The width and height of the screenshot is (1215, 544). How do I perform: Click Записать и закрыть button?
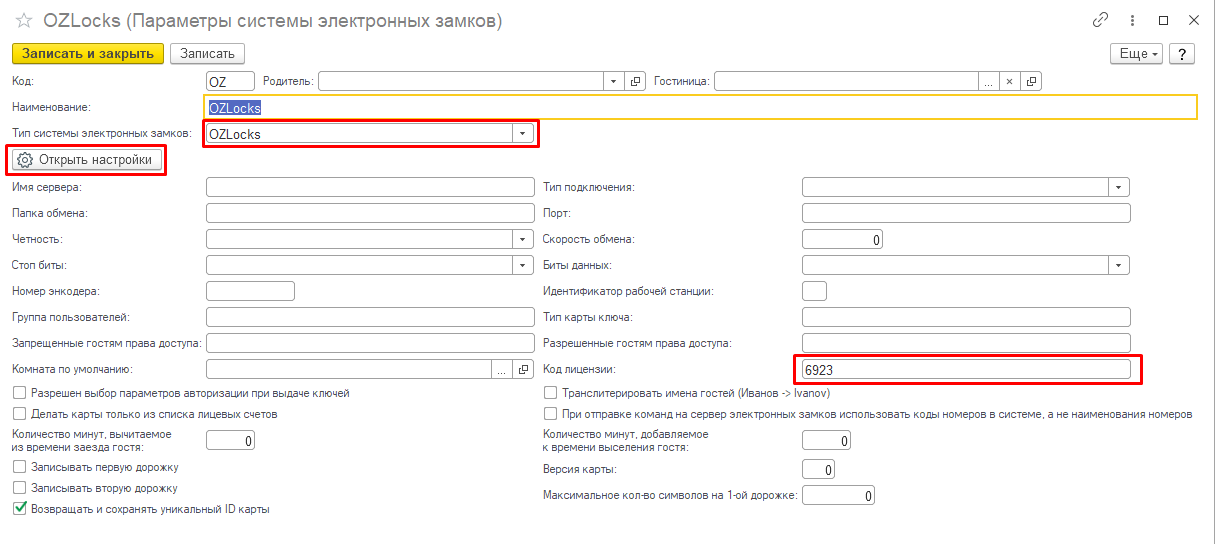coord(87,54)
